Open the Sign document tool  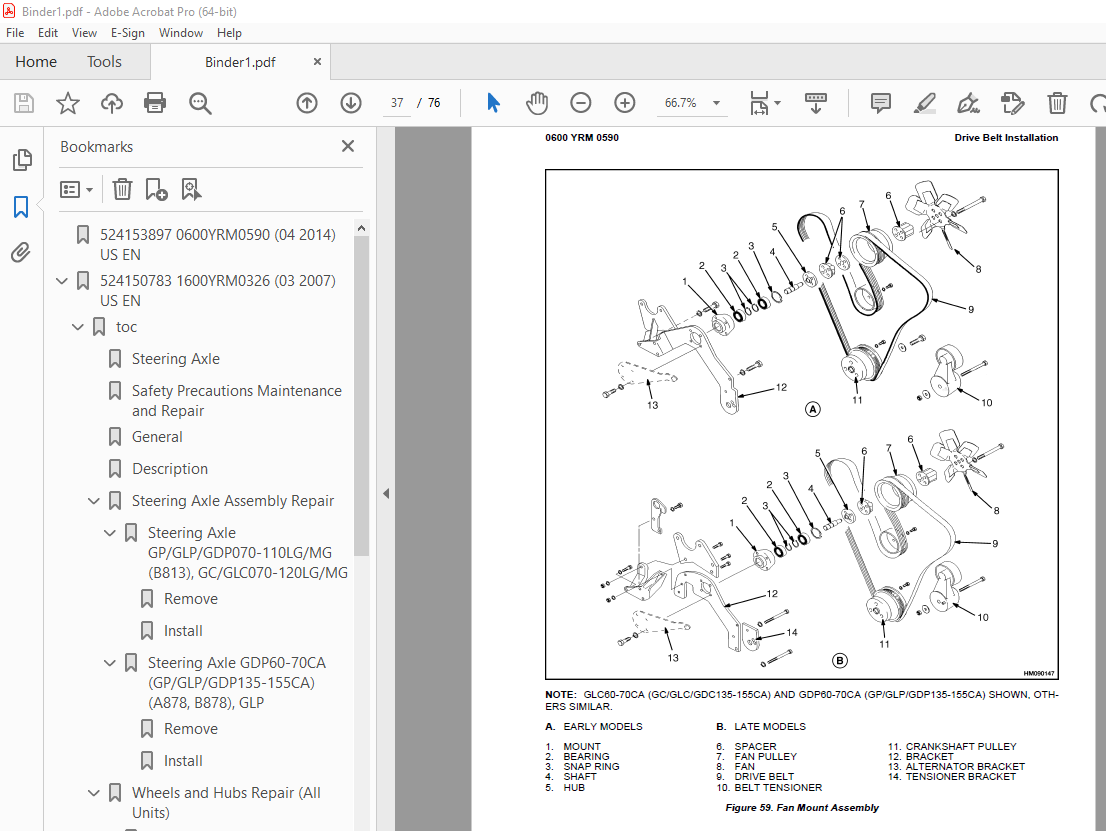(968, 103)
